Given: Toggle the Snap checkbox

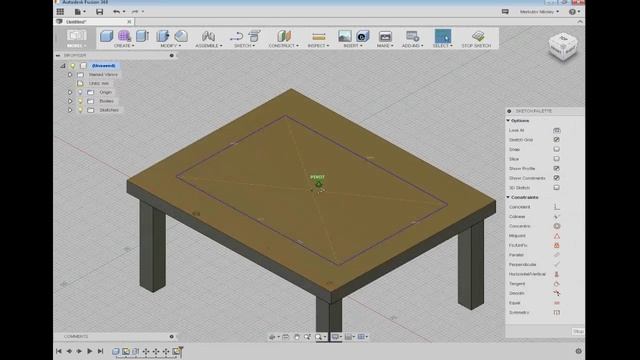Looking at the screenshot, I should (557, 149).
